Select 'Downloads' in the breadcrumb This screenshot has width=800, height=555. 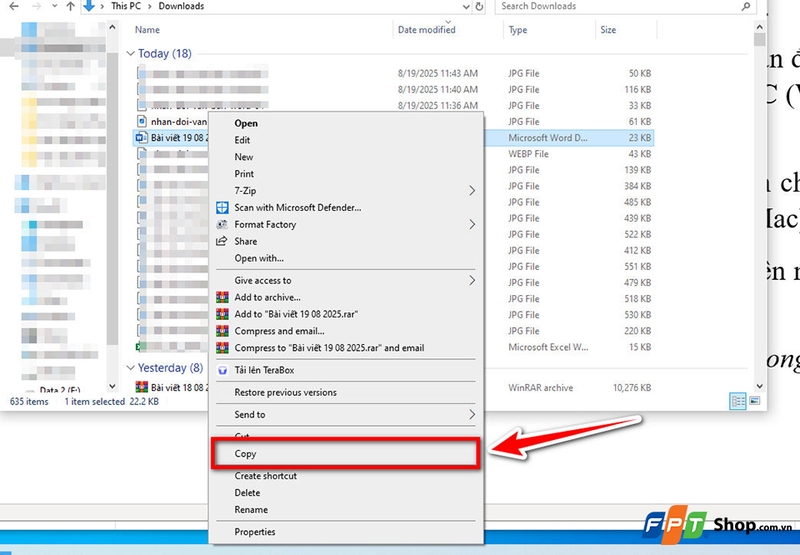(181, 6)
